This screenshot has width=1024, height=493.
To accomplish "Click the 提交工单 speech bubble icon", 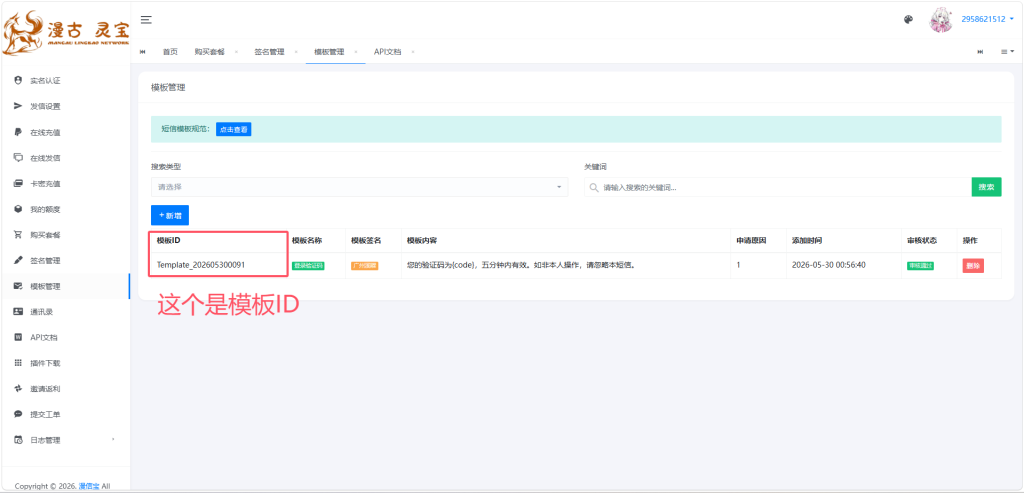I will 18,415.
